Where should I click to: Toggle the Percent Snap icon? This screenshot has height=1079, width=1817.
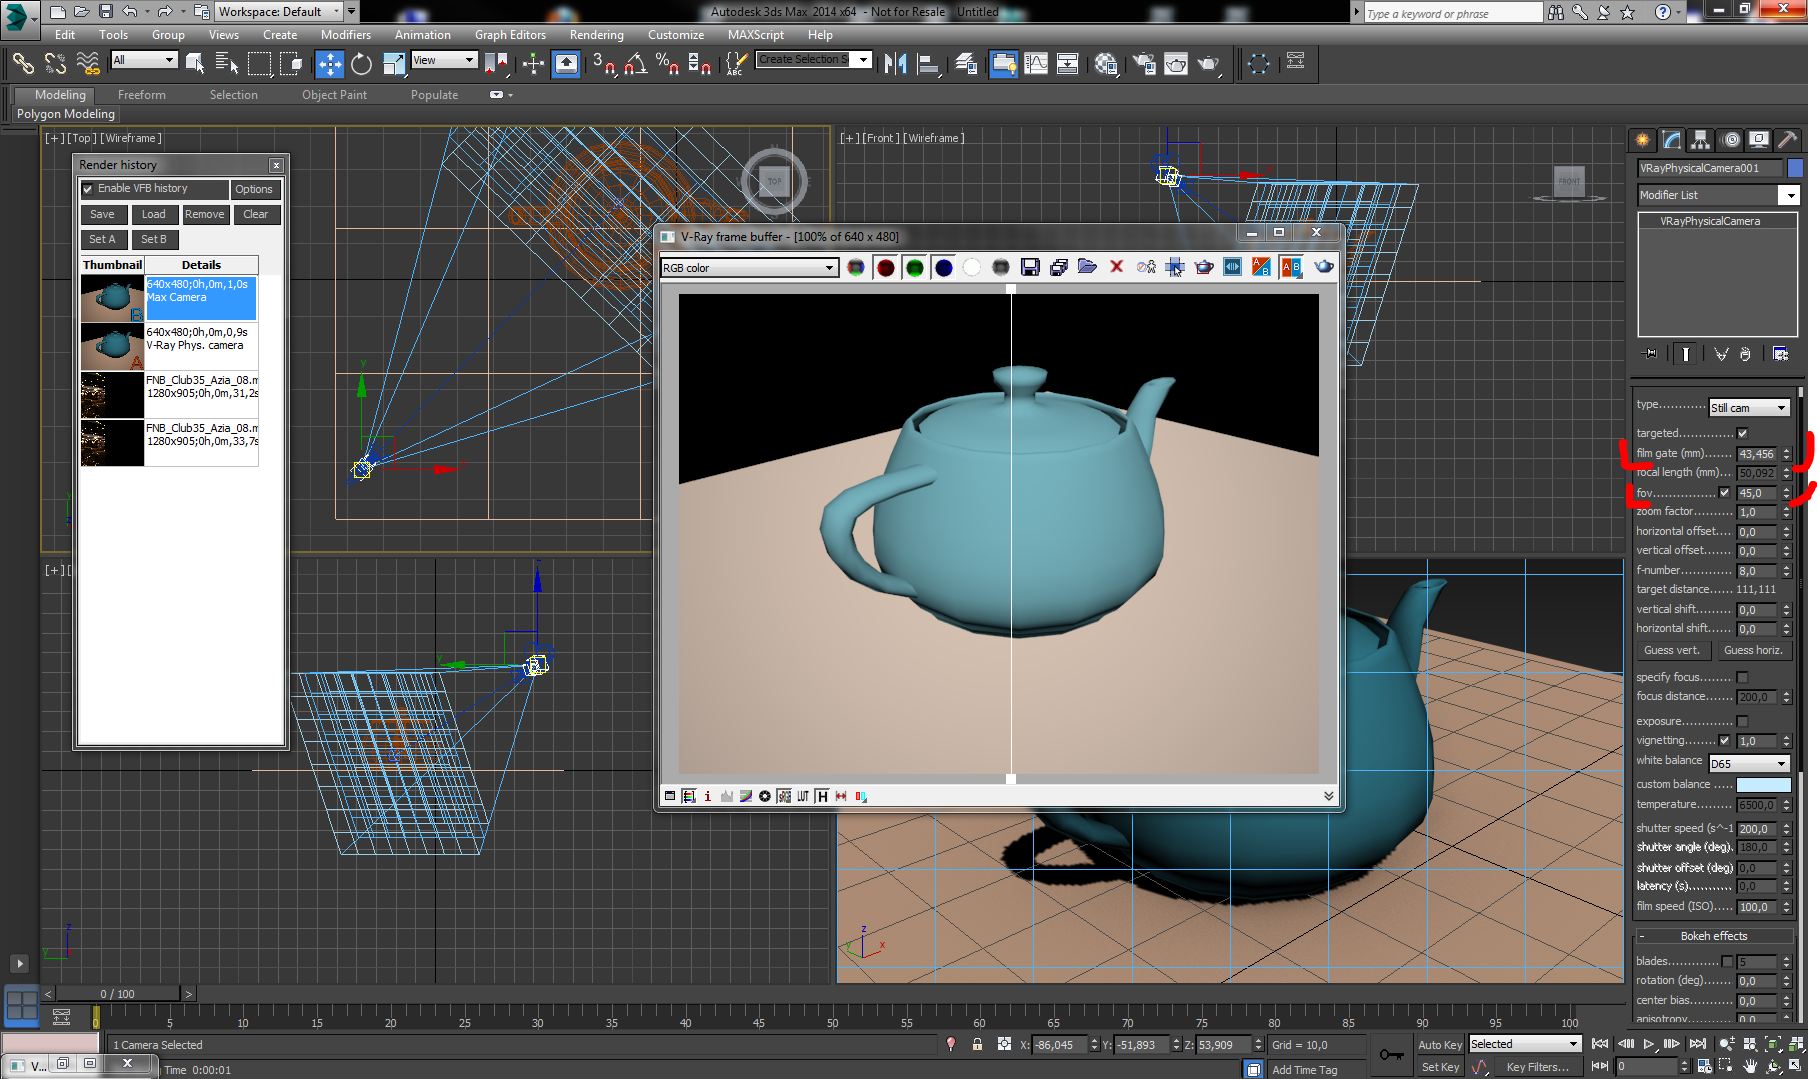click(x=667, y=64)
